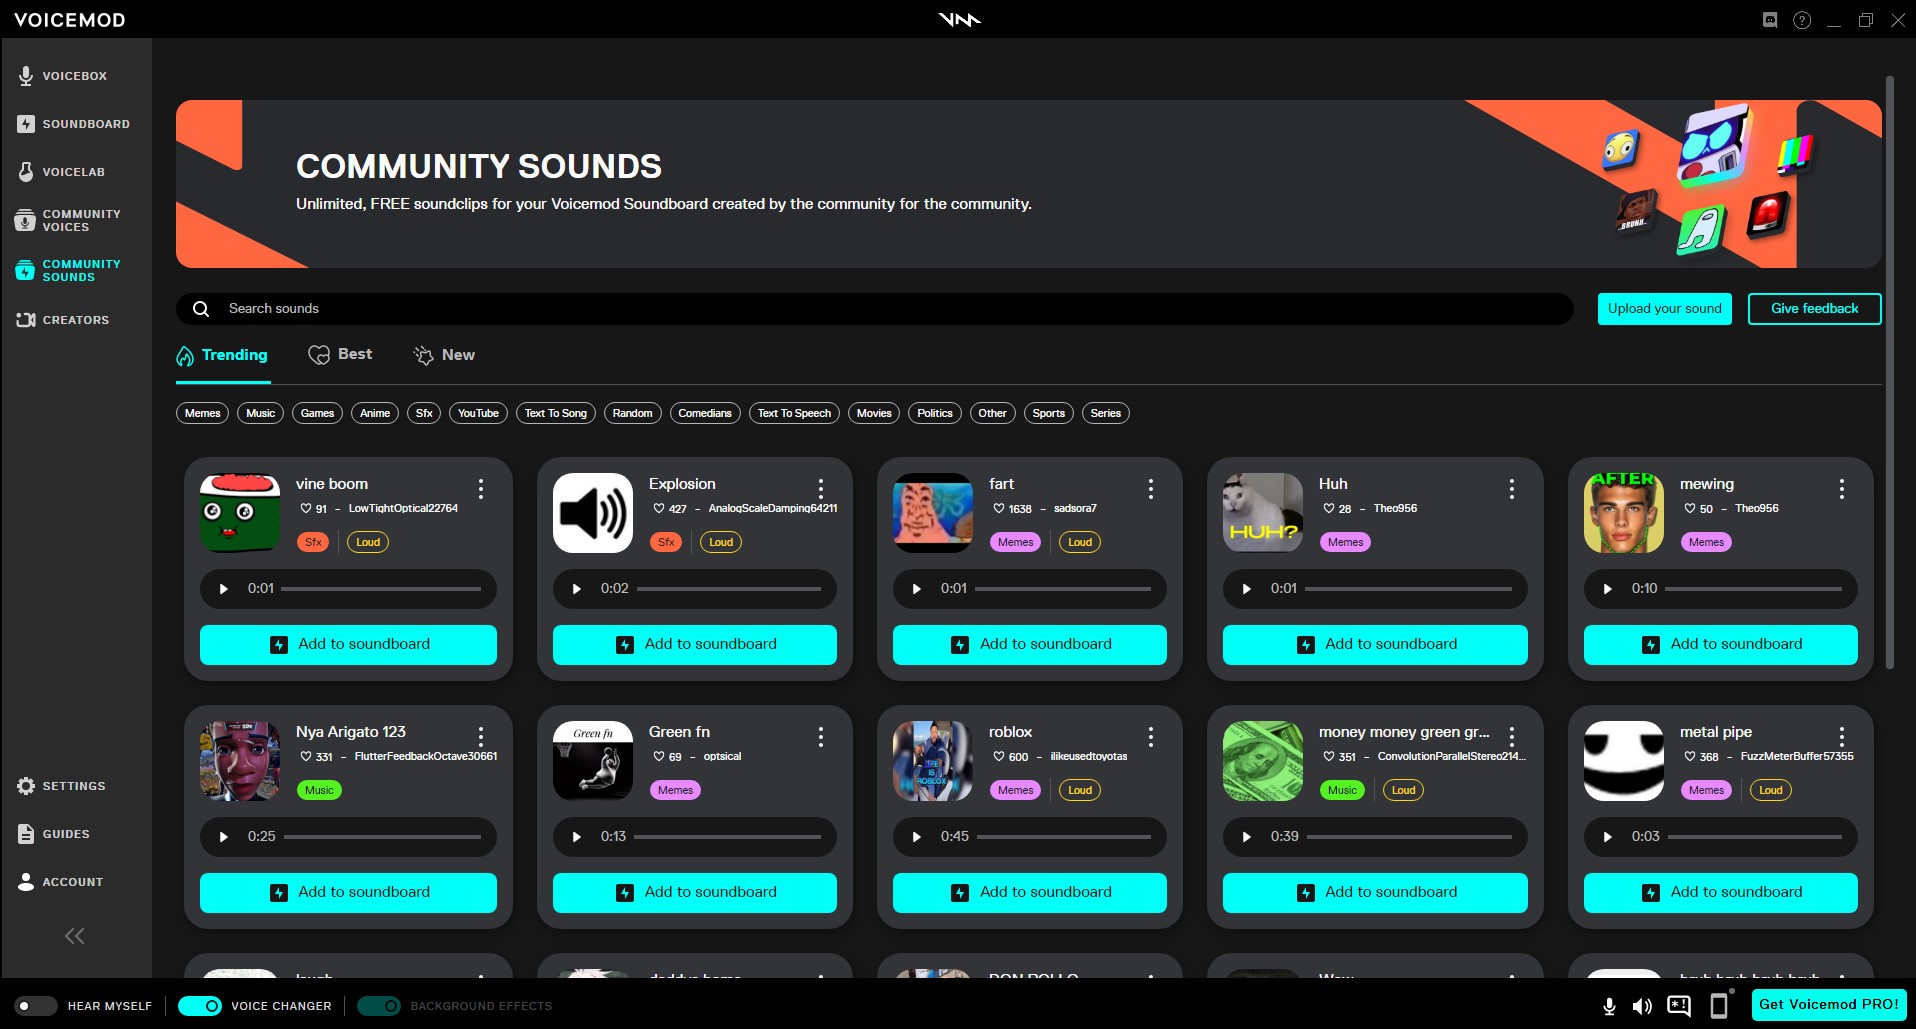Open Community Voices page
The height and width of the screenshot is (1029, 1916).
(x=68, y=220)
